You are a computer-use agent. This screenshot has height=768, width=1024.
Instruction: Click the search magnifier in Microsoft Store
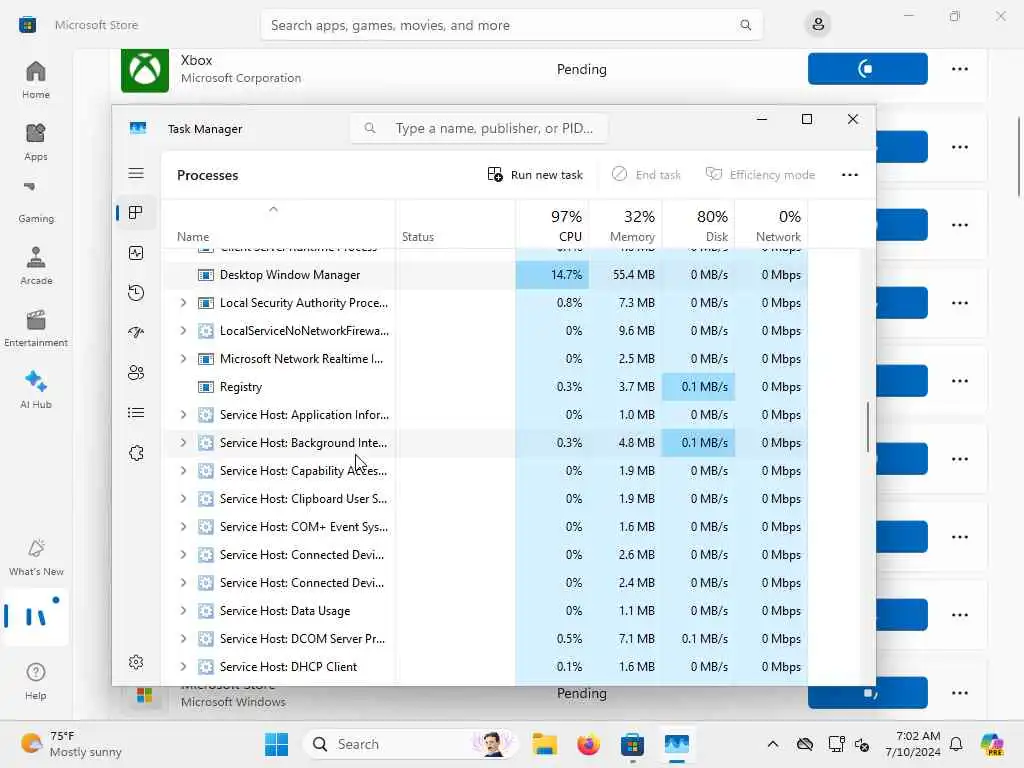pyautogui.click(x=745, y=25)
